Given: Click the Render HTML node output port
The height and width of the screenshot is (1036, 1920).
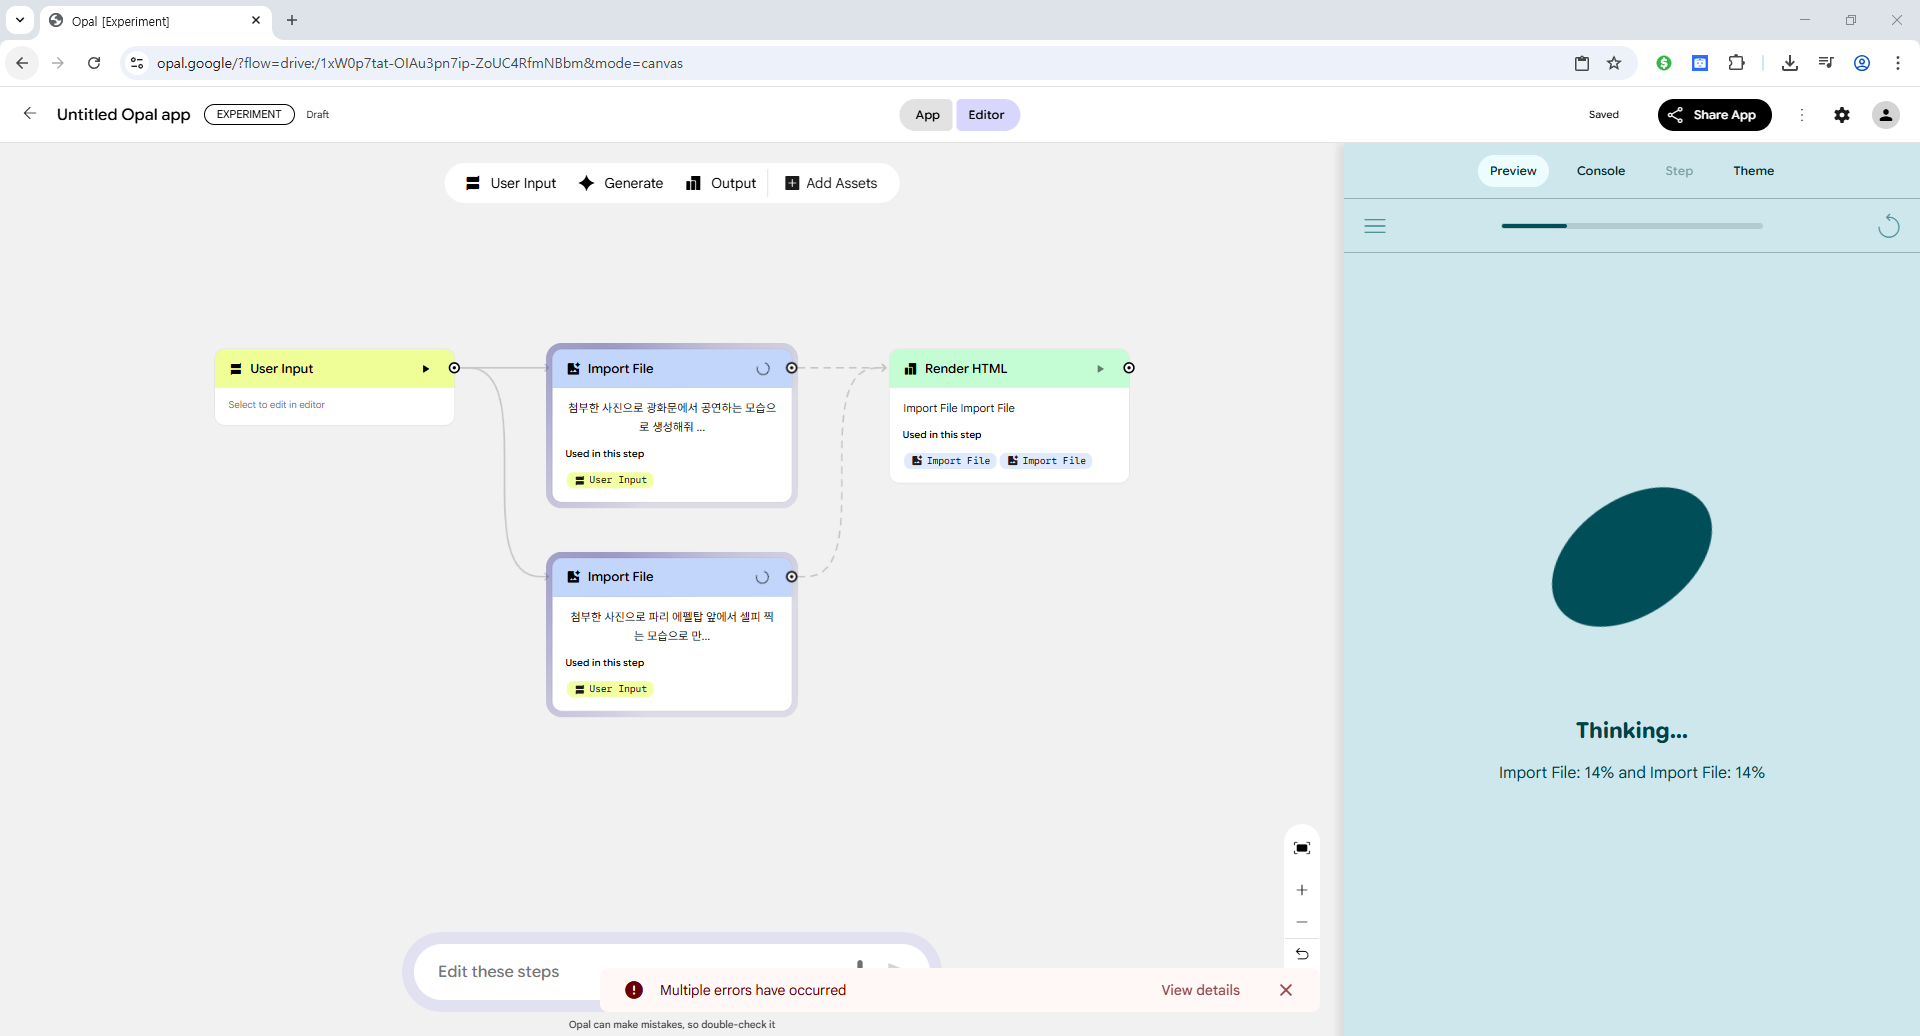Looking at the screenshot, I should 1129,368.
